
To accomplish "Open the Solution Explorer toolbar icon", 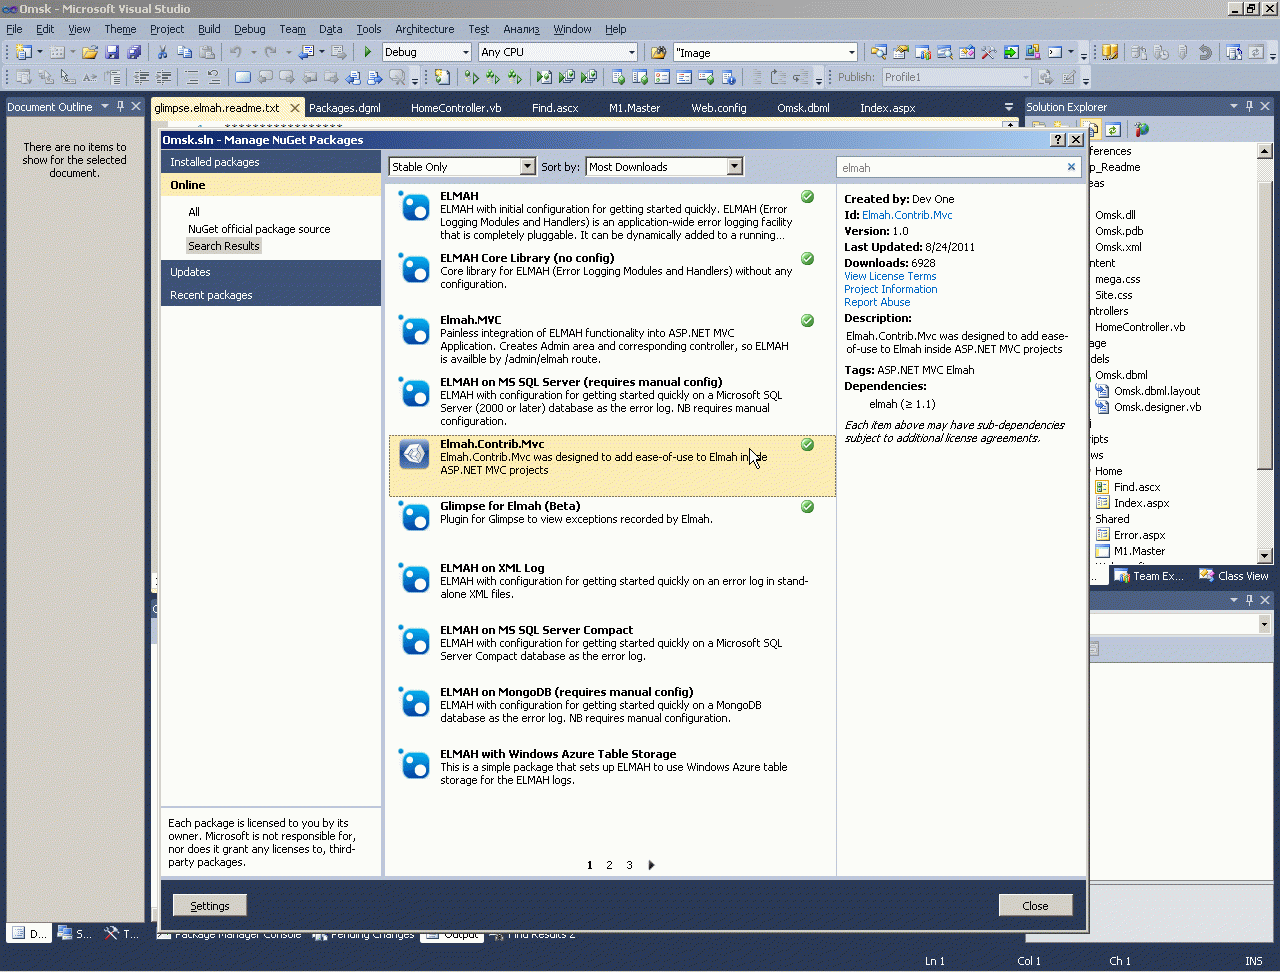I will point(879,52).
